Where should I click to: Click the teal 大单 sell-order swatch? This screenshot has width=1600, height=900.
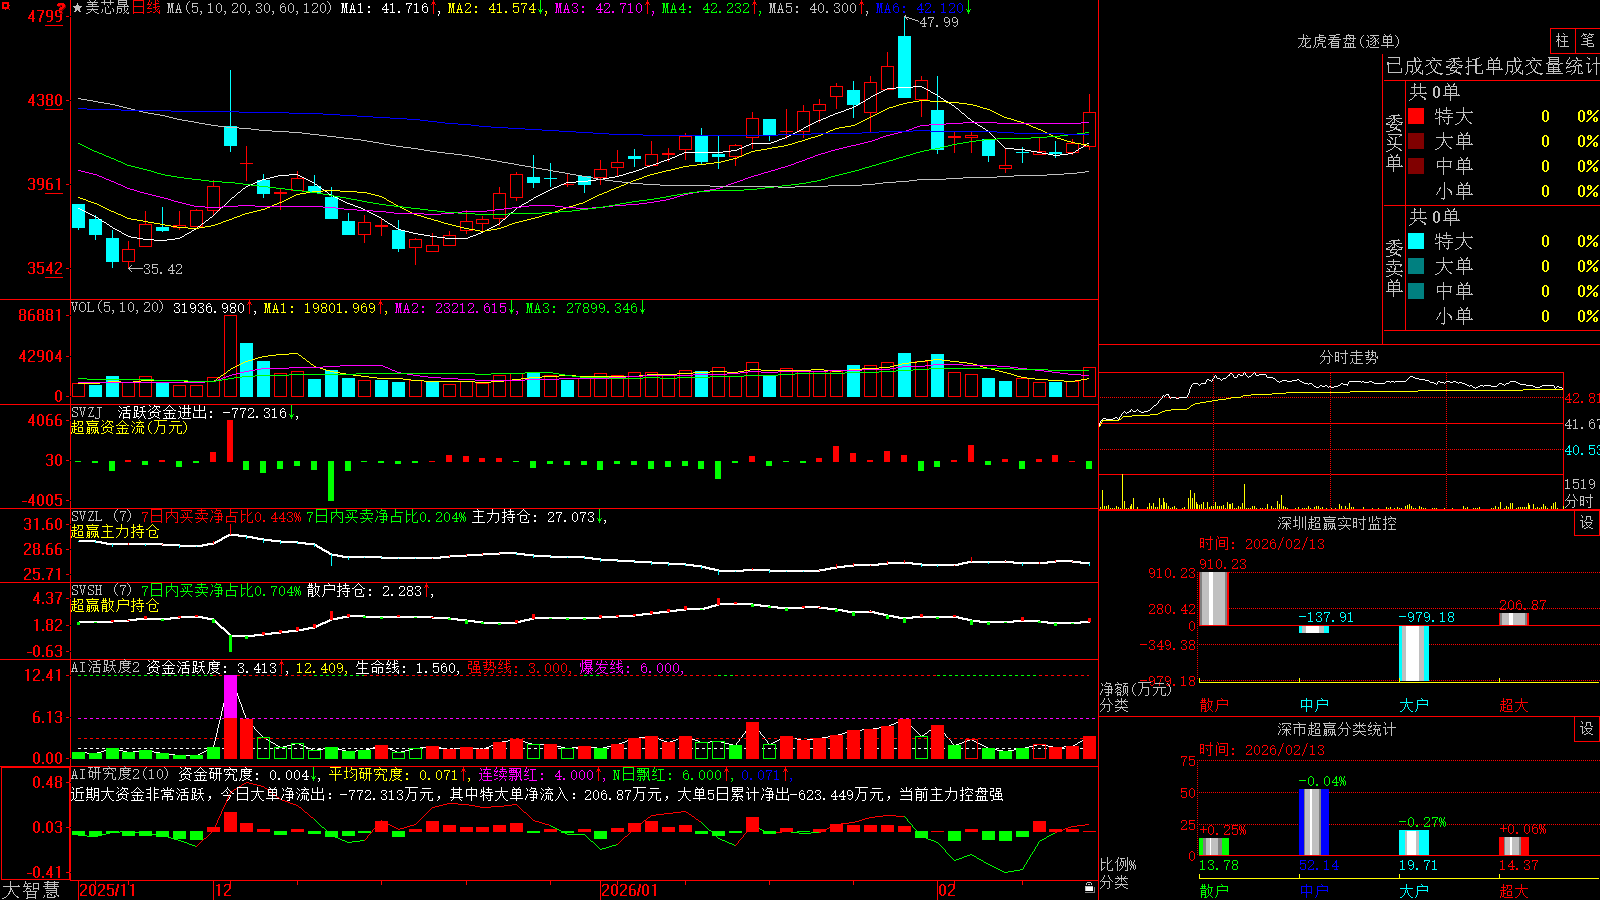[1416, 266]
